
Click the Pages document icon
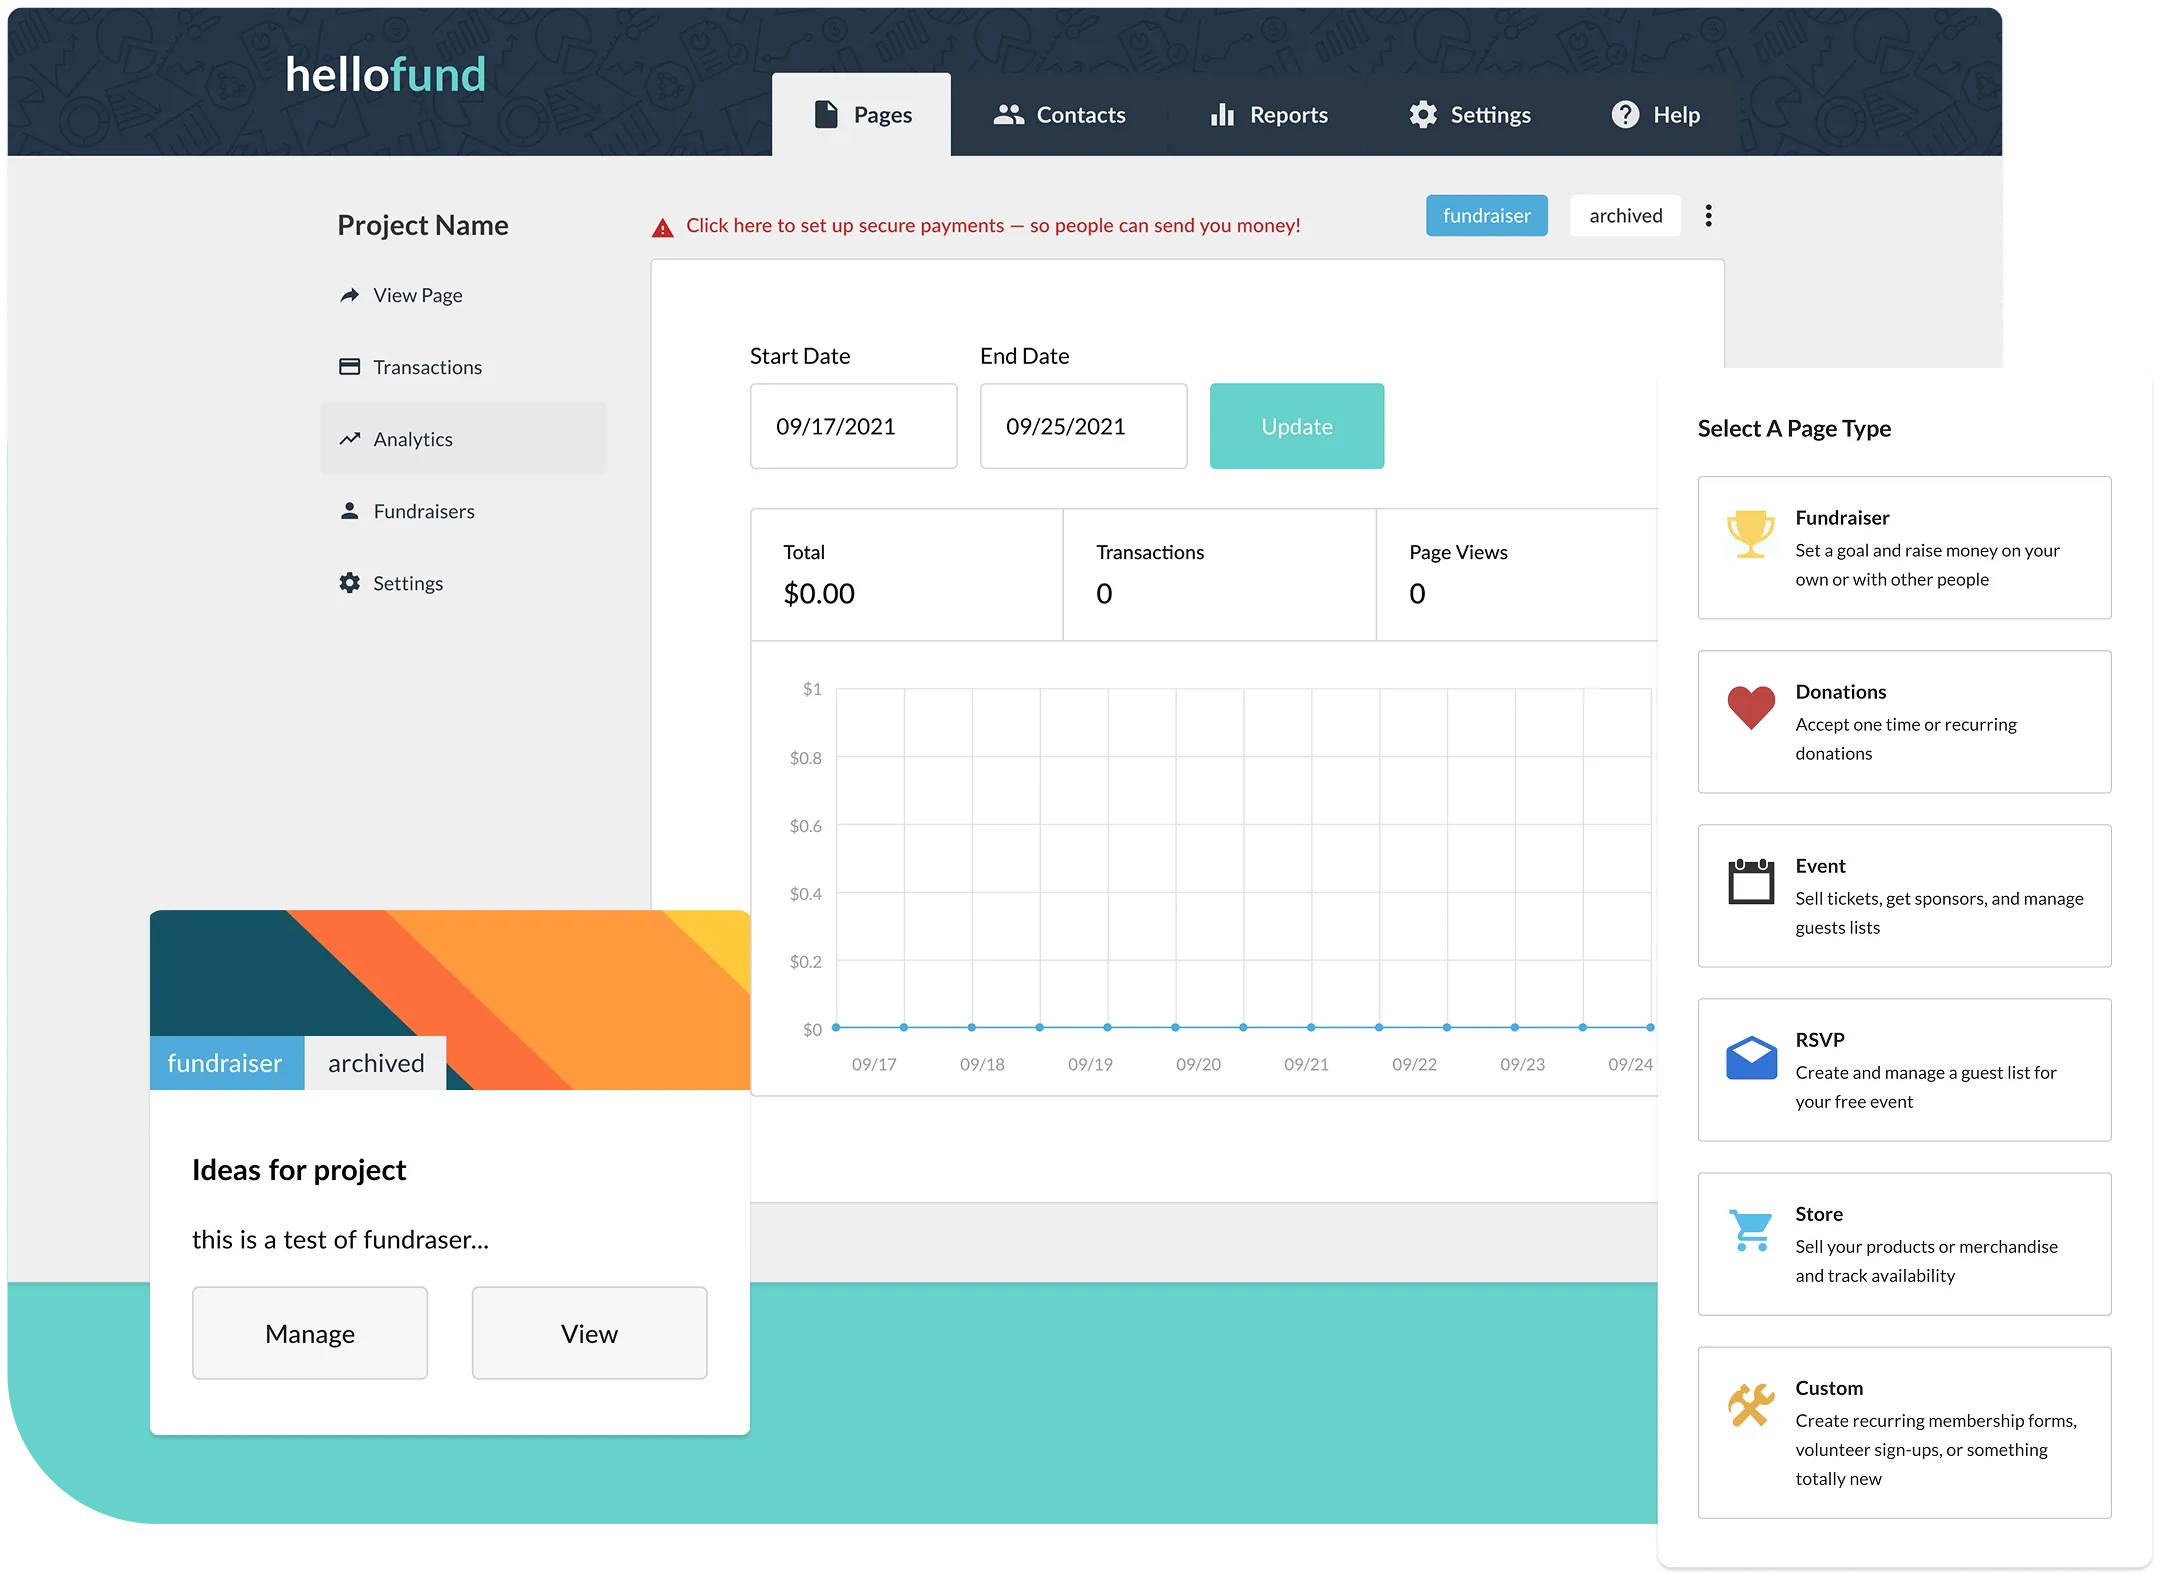point(826,114)
